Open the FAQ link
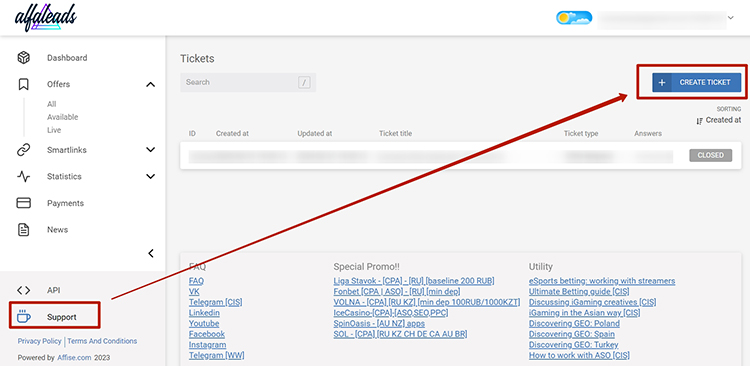The width and height of the screenshot is (750, 366). click(x=196, y=281)
